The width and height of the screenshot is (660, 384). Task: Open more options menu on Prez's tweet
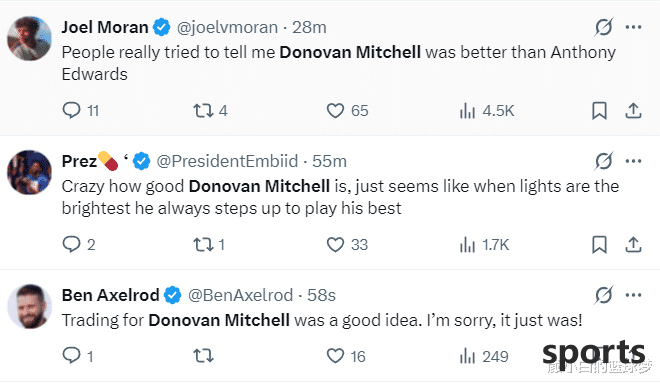pos(633,161)
